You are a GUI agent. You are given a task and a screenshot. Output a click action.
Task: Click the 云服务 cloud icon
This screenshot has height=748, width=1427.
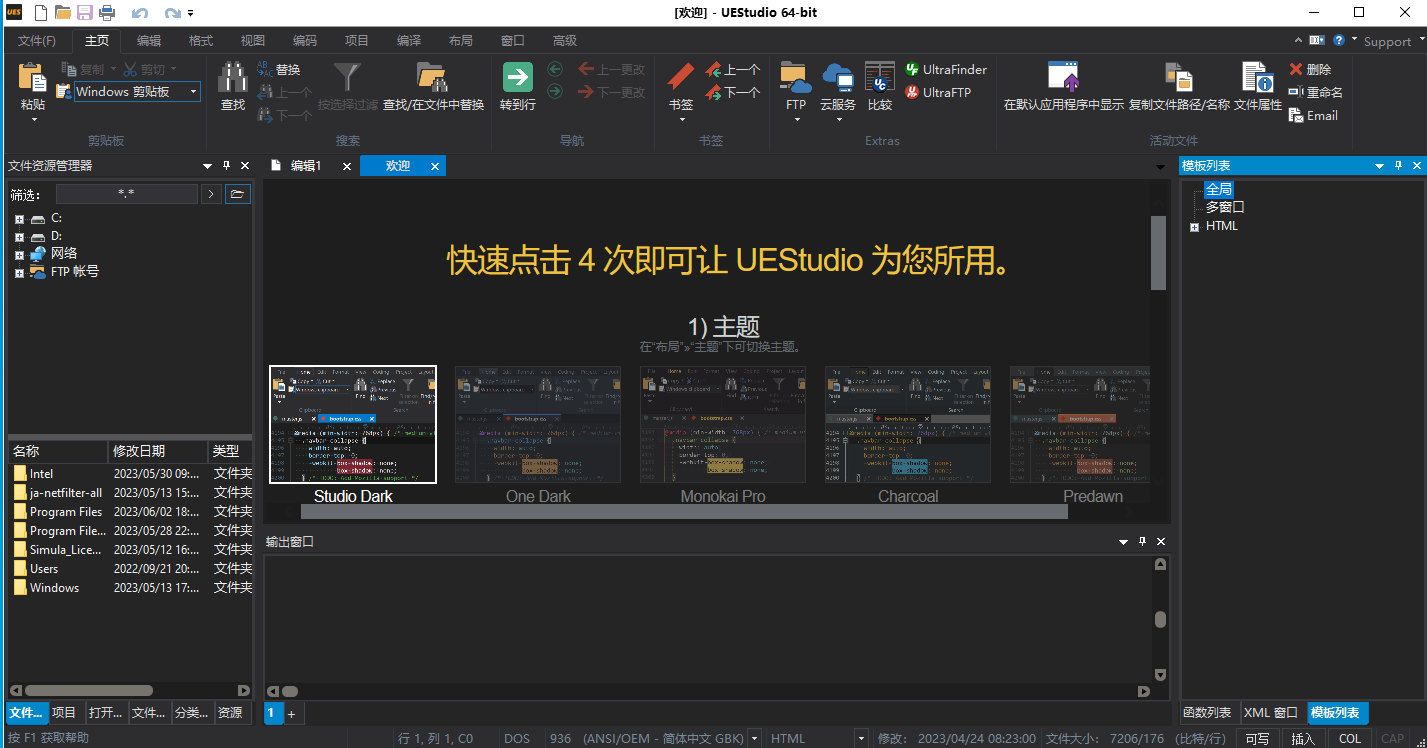837,78
